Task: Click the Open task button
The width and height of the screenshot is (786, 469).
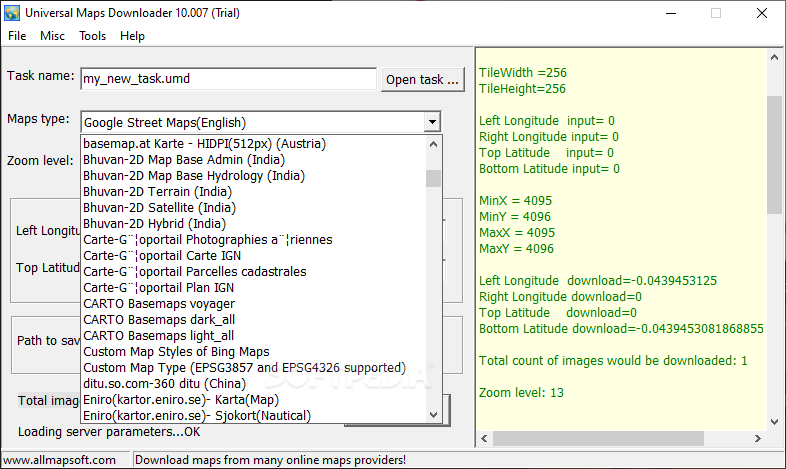Action: click(423, 80)
